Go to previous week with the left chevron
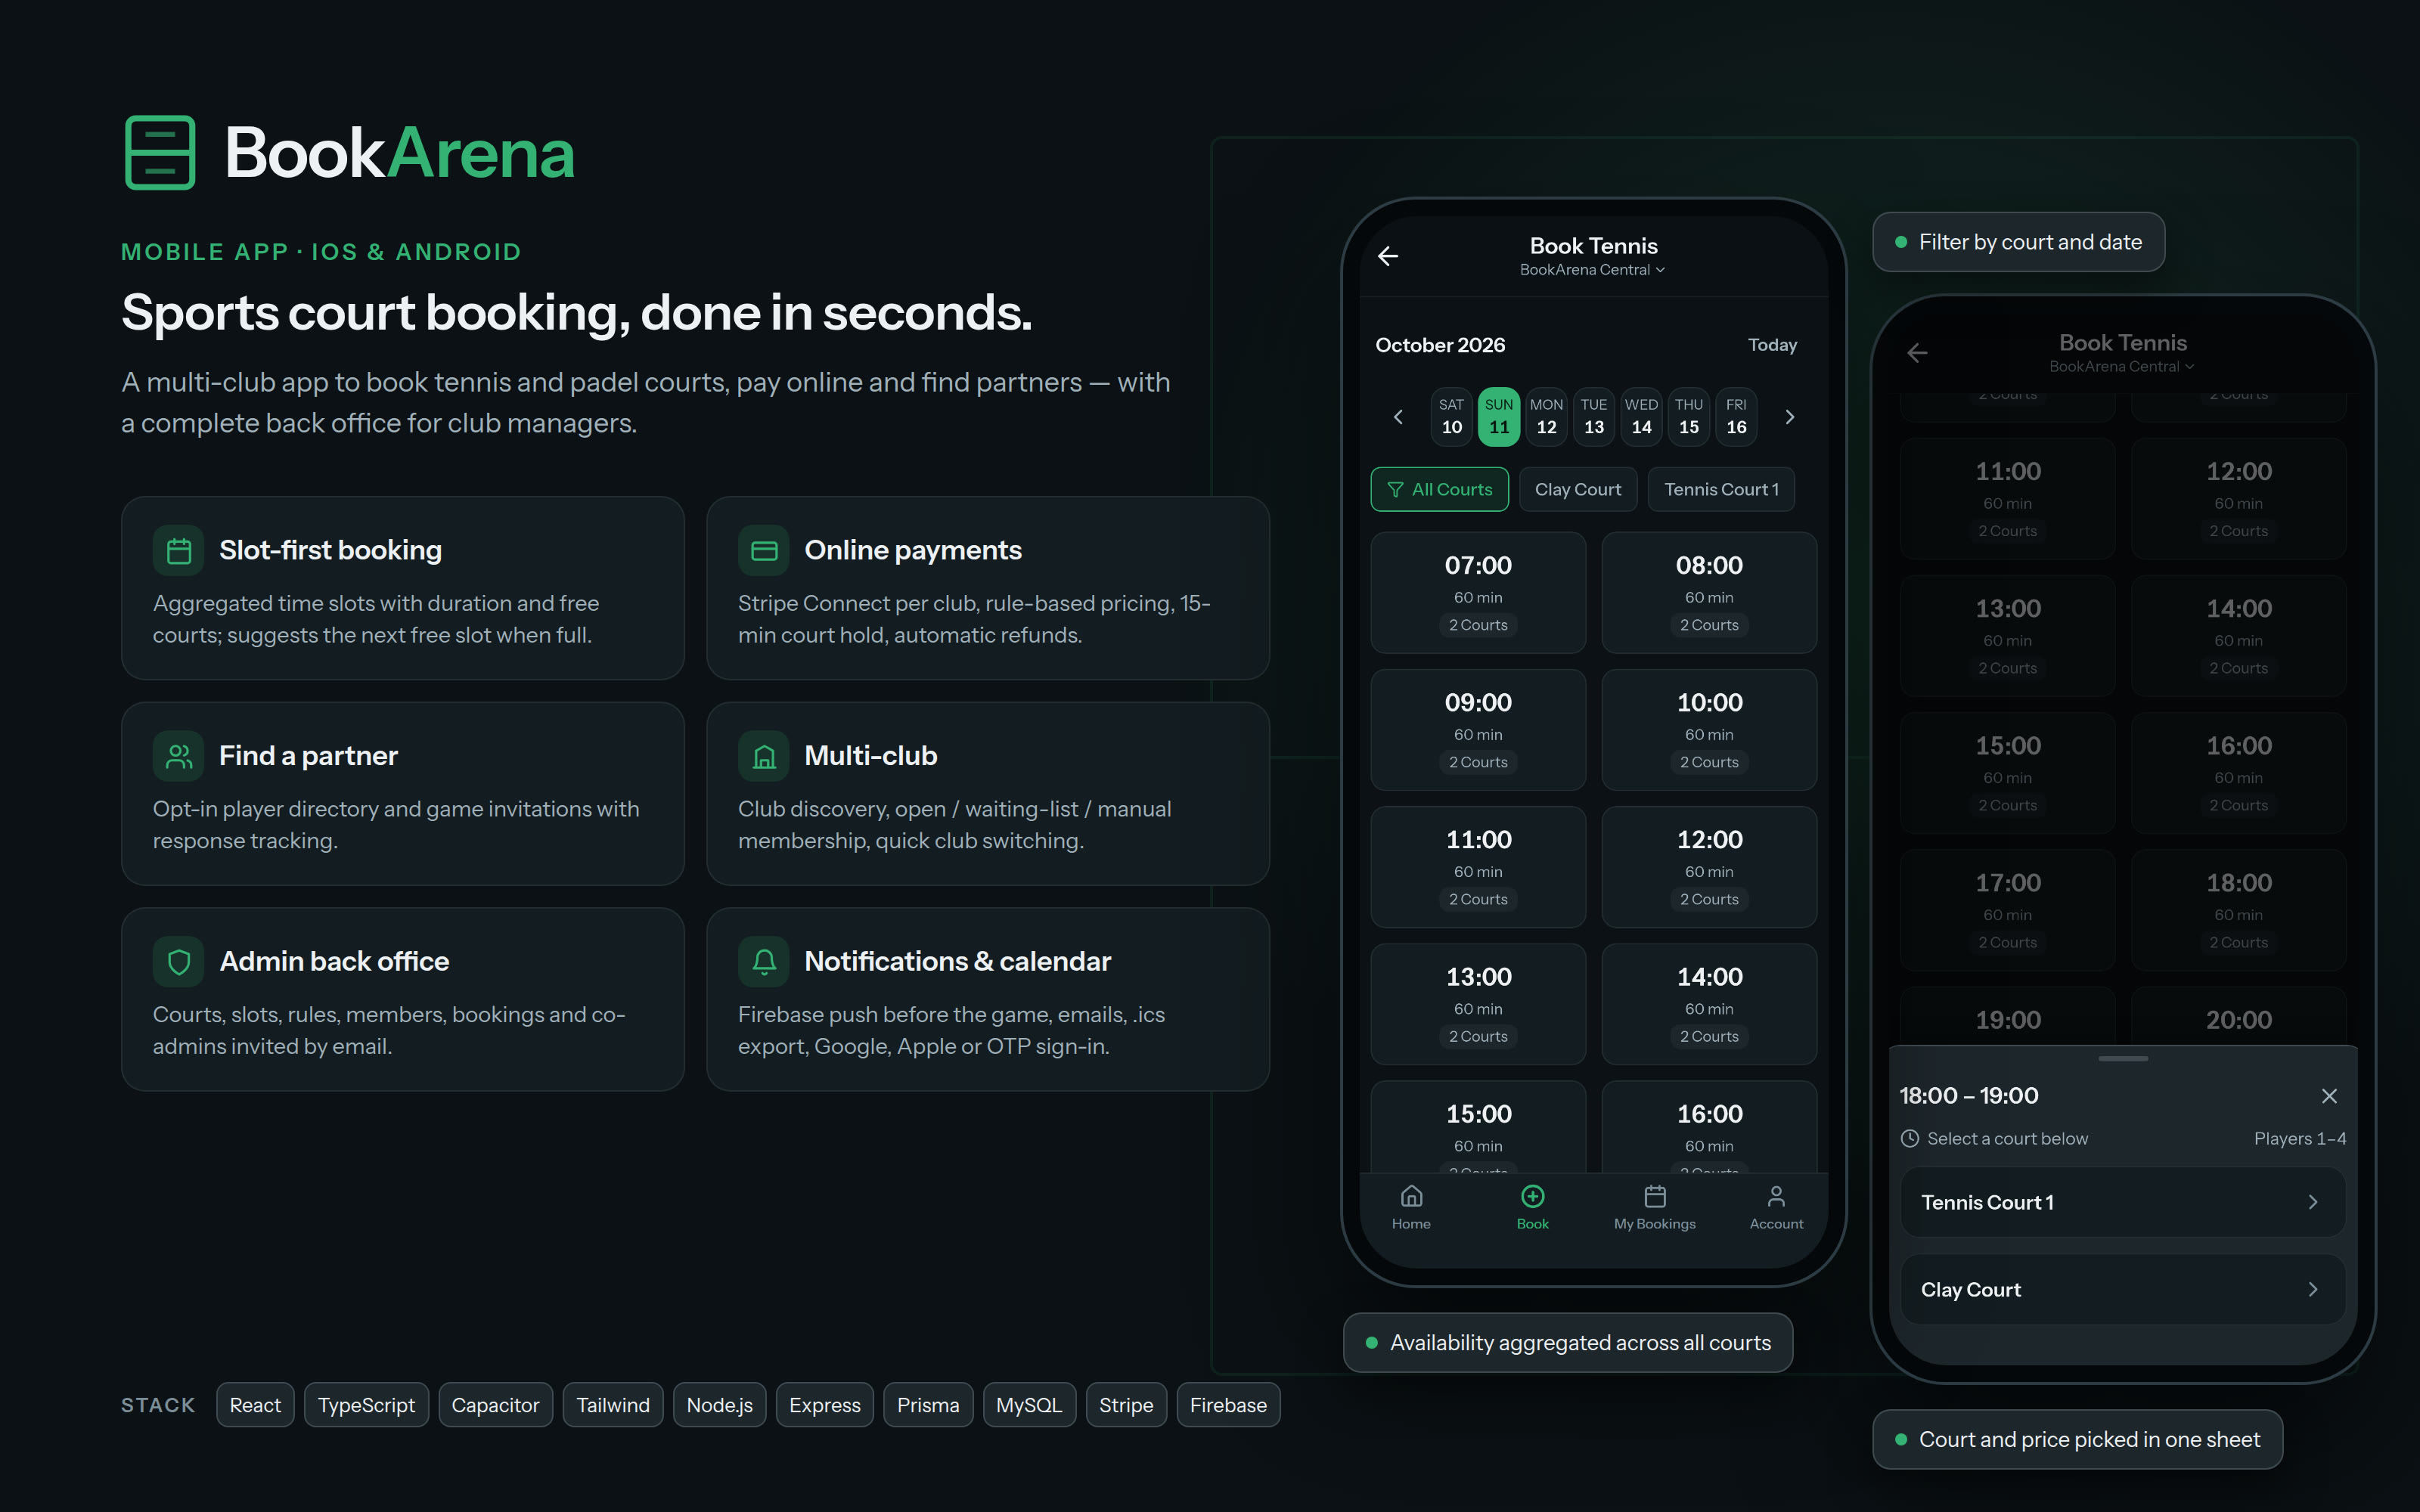This screenshot has height=1512, width=2420. pyautogui.click(x=1398, y=417)
